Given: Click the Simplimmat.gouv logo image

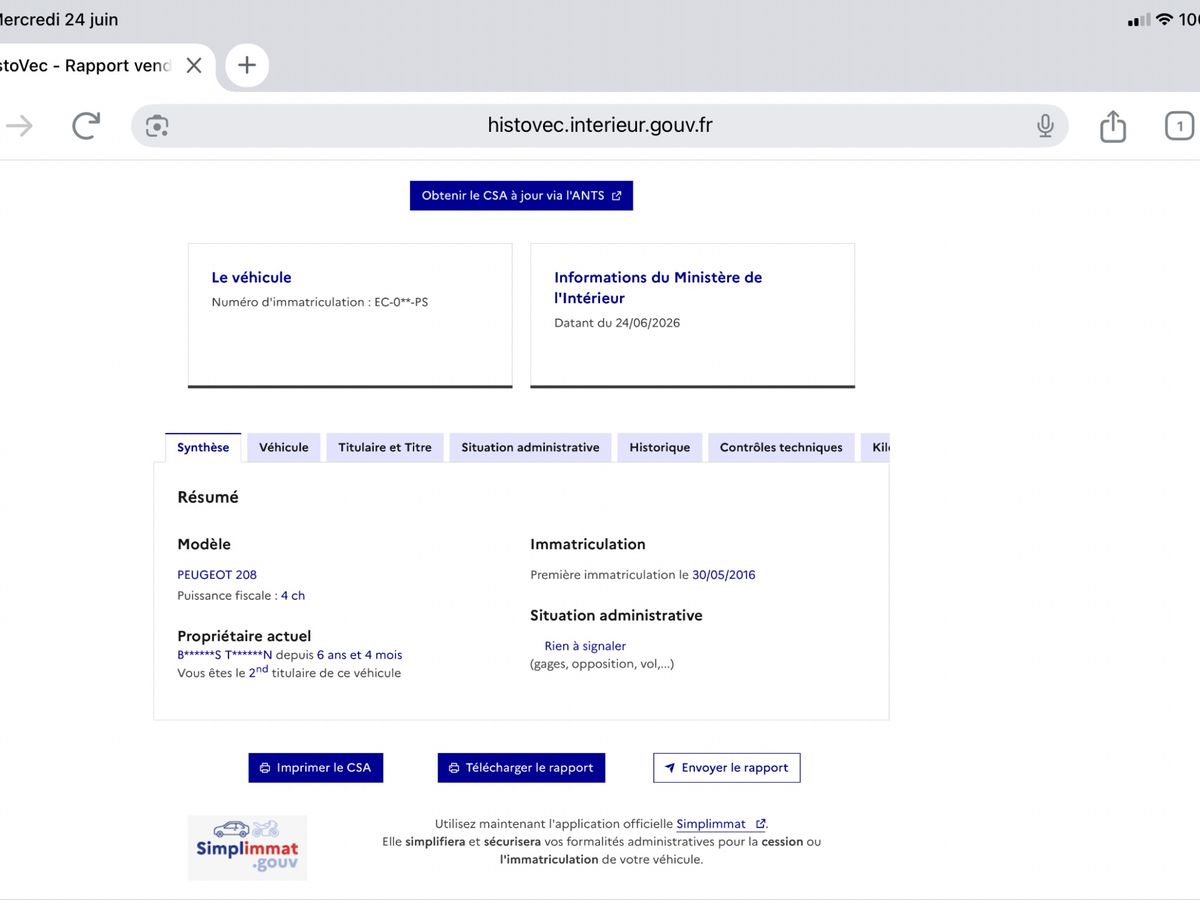Looking at the screenshot, I should (x=248, y=848).
